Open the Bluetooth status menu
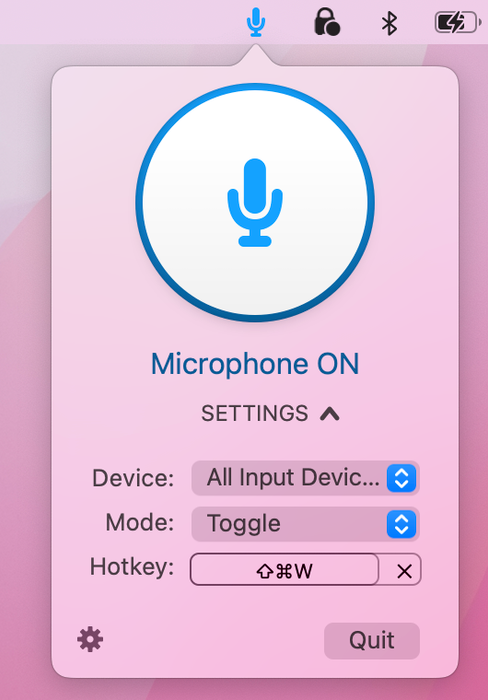 389,23
